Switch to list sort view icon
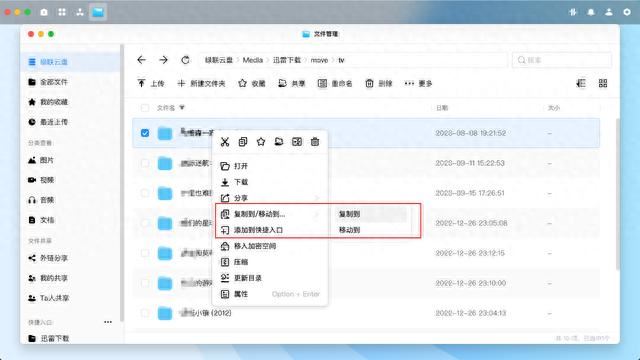Viewport: 640px width, 360px height. tap(581, 83)
